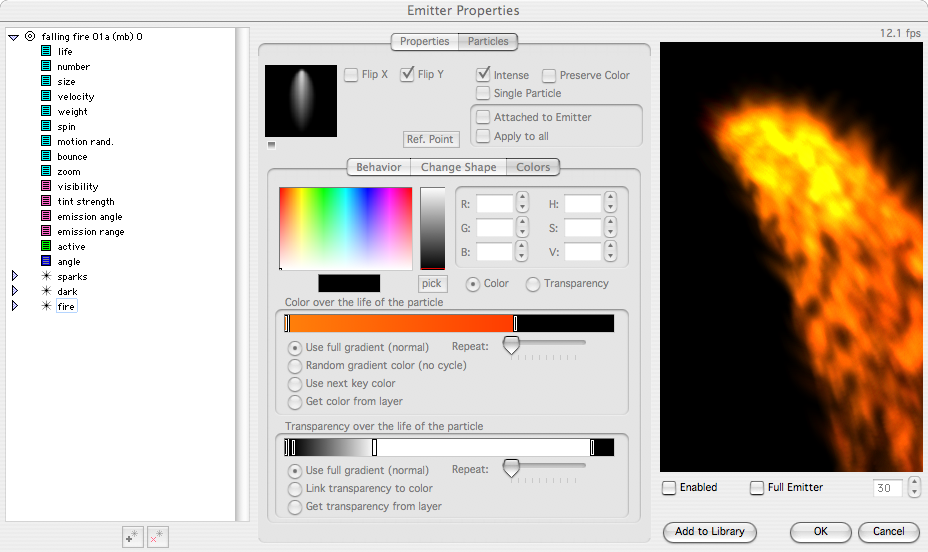Select the green active property icon
This screenshot has width=928, height=552.
(x=46, y=246)
